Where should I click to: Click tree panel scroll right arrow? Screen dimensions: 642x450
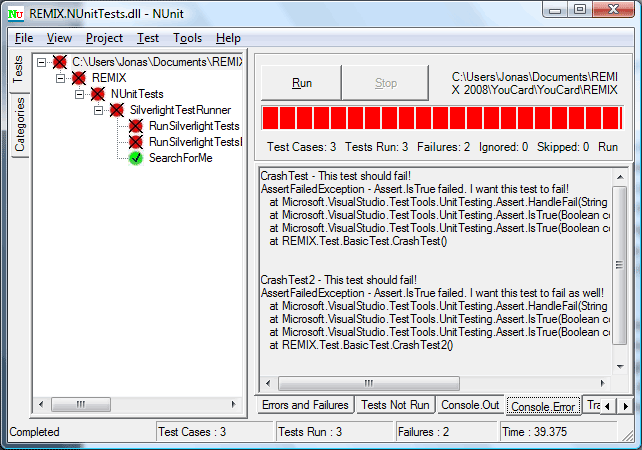click(x=233, y=405)
